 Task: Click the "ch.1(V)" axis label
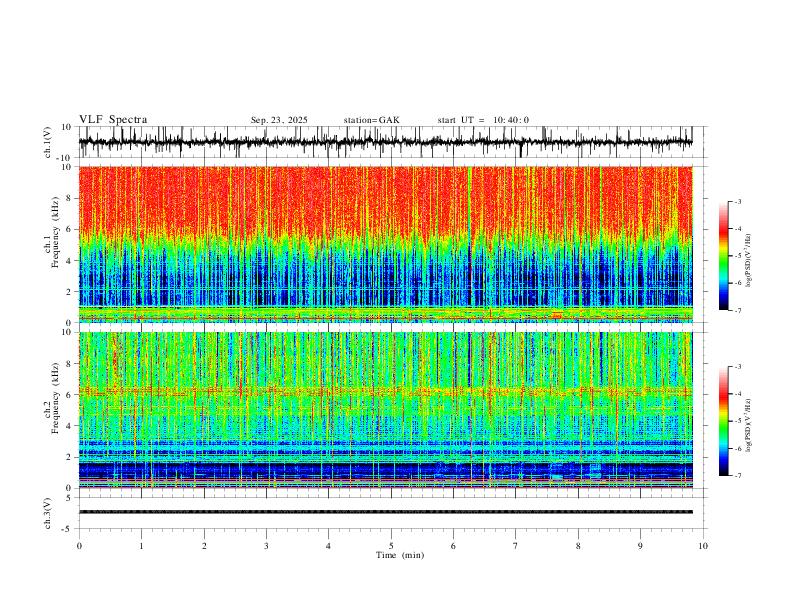pos(48,142)
